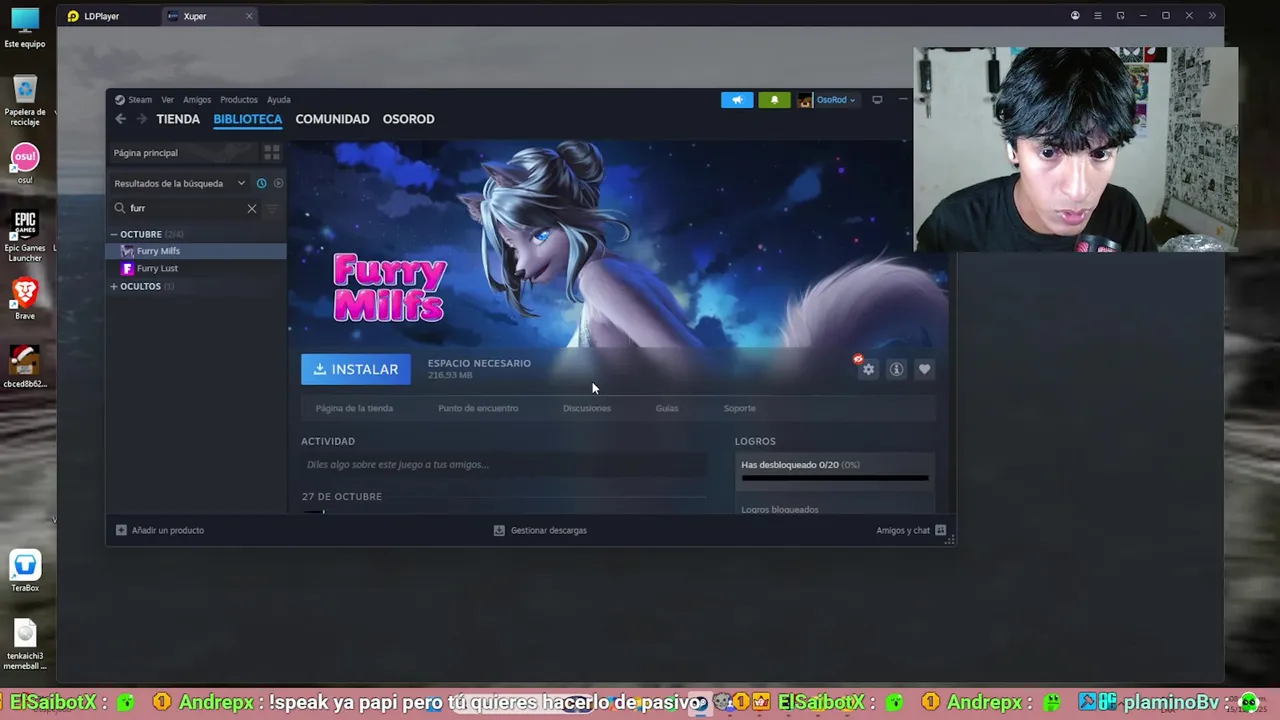This screenshot has height=720, width=1280.
Task: Go to the TIENDA tab
Action: click(178, 119)
